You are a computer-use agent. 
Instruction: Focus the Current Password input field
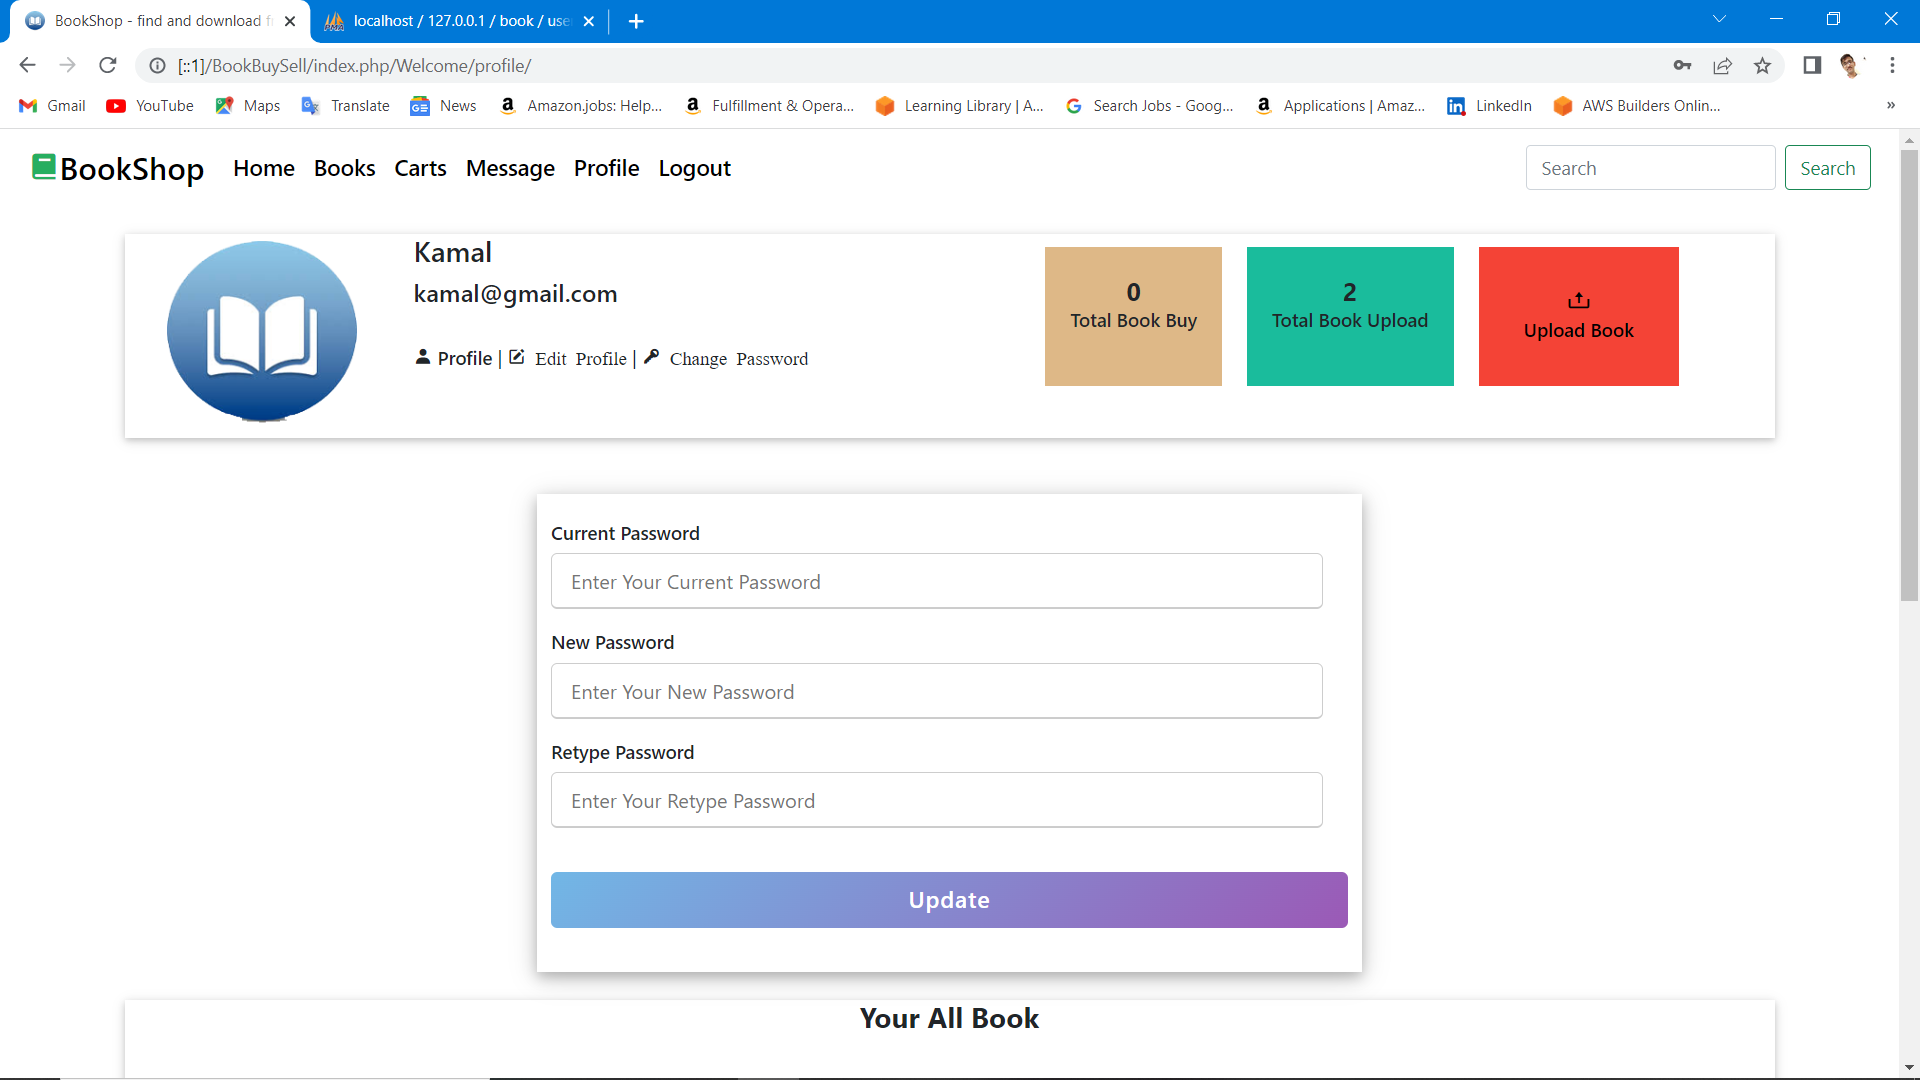(936, 581)
